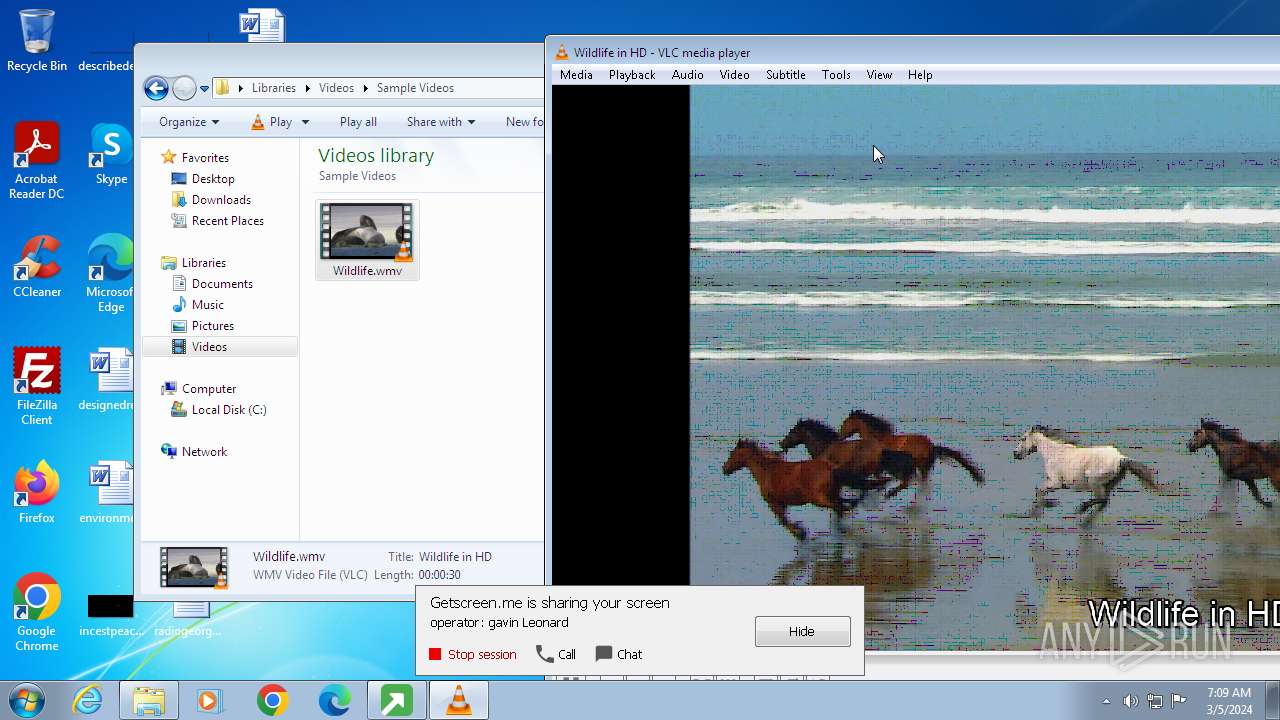Open Chat with the operator

point(619,654)
